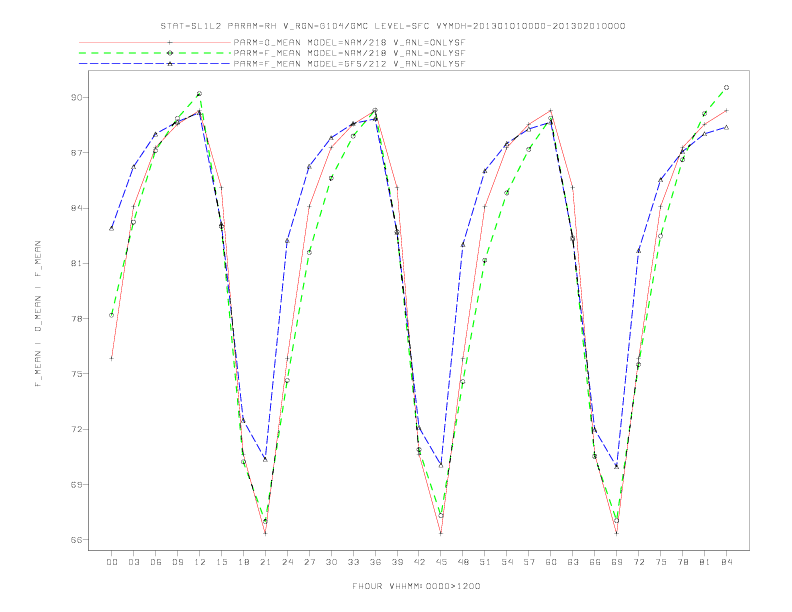Click x-axis forecast hour label 63
The image size is (792, 612).
pyautogui.click(x=573, y=562)
